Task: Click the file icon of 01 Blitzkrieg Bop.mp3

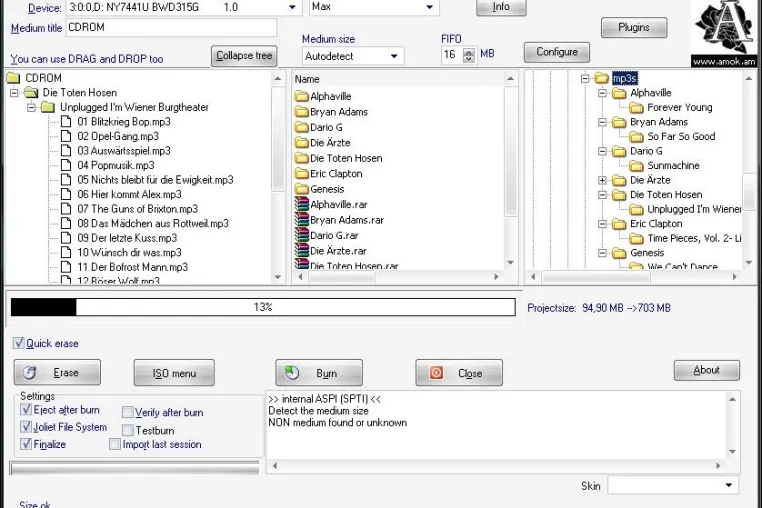Action: point(66,122)
